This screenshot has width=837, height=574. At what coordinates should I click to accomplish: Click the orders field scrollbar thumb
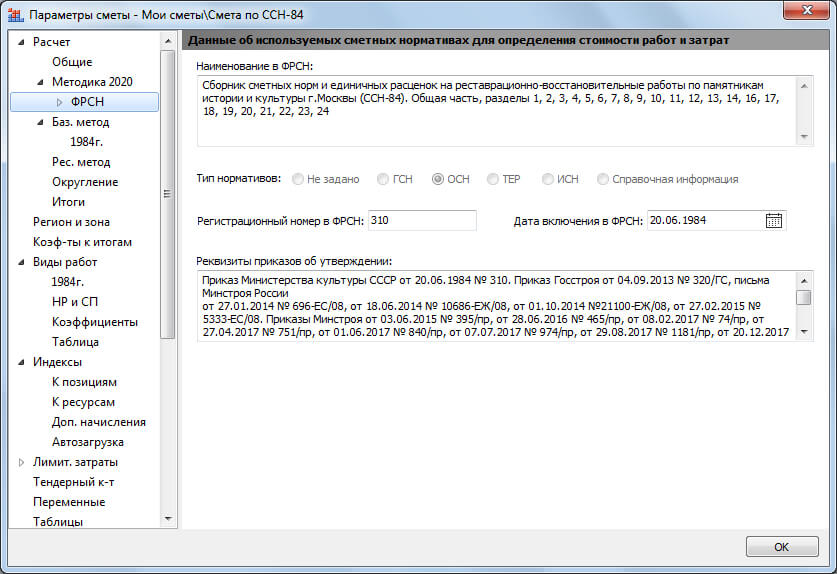point(804,297)
